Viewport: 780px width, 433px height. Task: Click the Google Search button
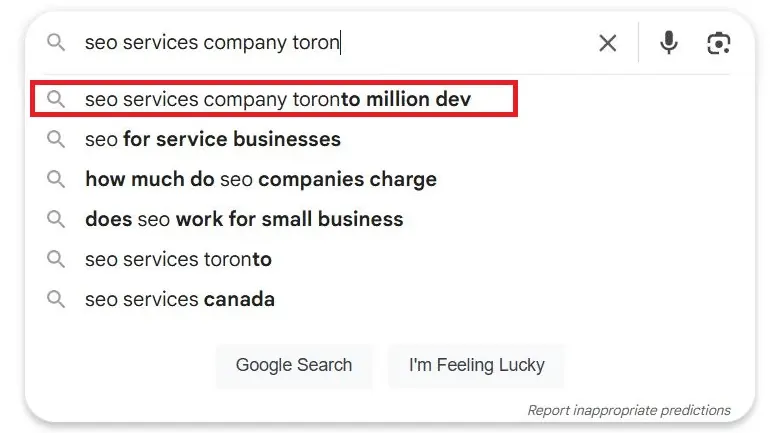click(x=294, y=365)
